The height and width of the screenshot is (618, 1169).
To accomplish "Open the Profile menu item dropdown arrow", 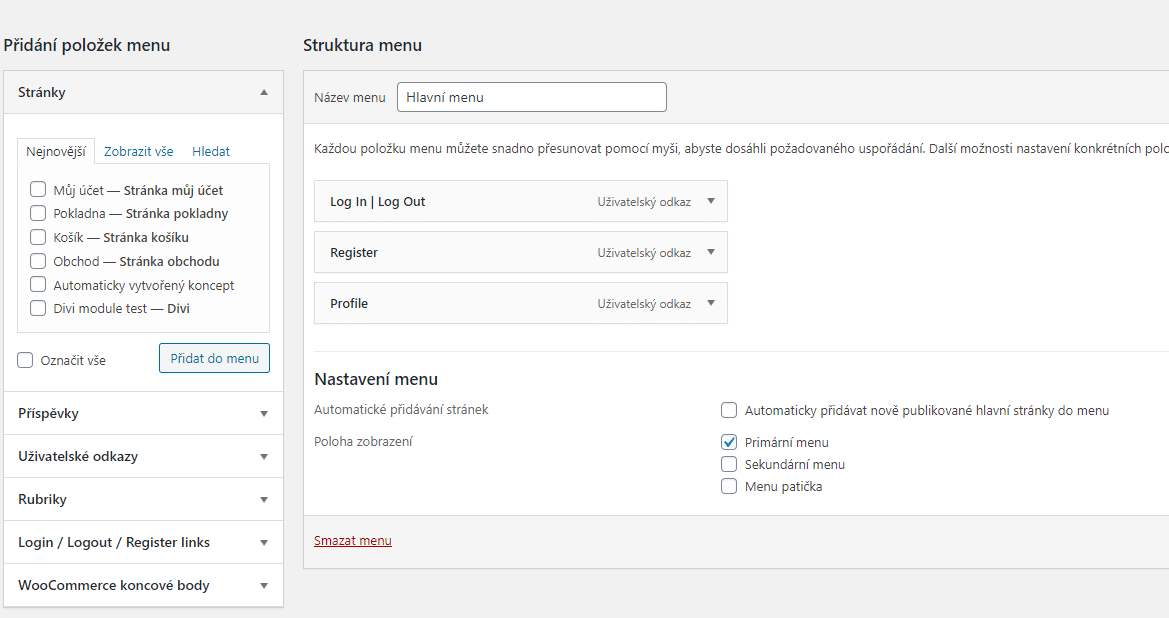I will 711,303.
